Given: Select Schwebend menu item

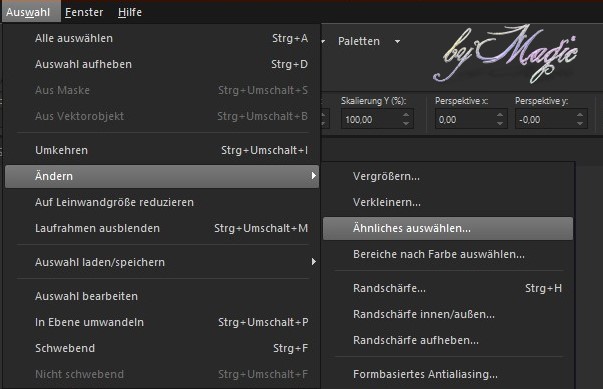Looking at the screenshot, I should (x=162, y=348).
